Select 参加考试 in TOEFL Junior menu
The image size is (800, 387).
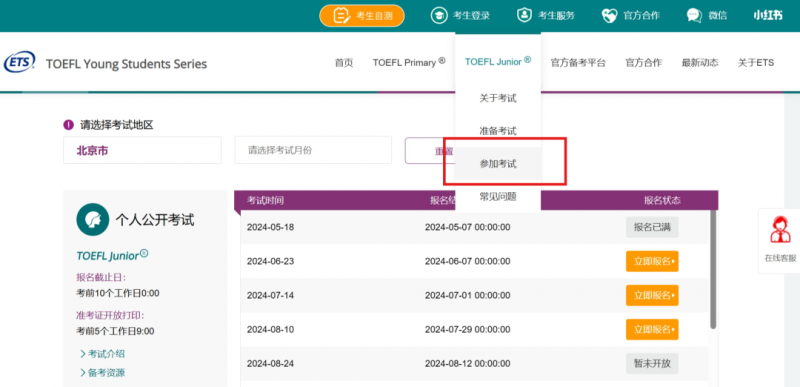pos(498,164)
